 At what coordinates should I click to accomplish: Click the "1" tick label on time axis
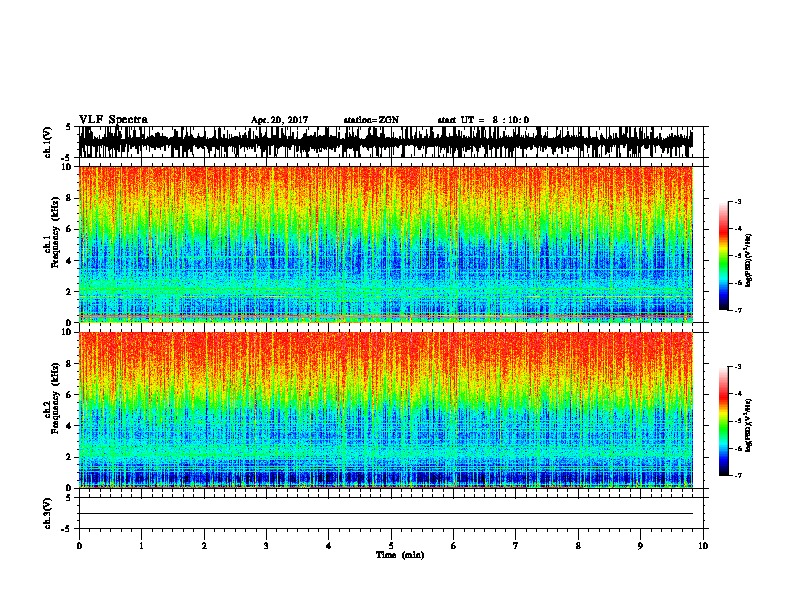[141, 546]
